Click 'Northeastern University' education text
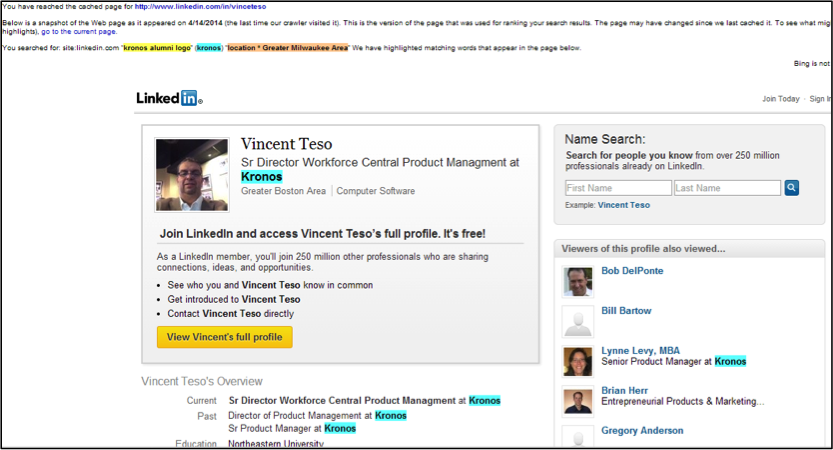Screen dimensions: 833x450 [x=276, y=444]
